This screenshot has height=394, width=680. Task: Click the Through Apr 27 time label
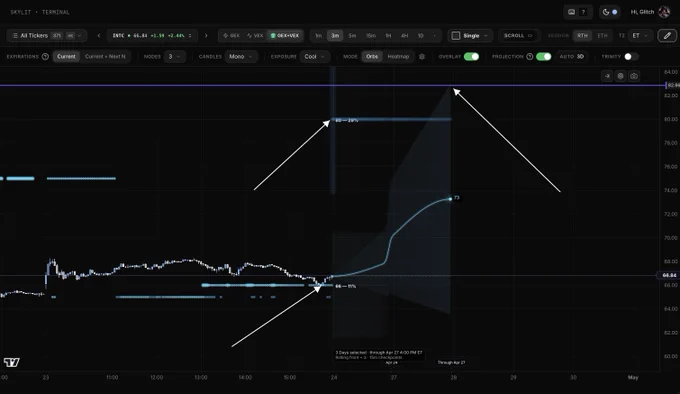(451, 362)
